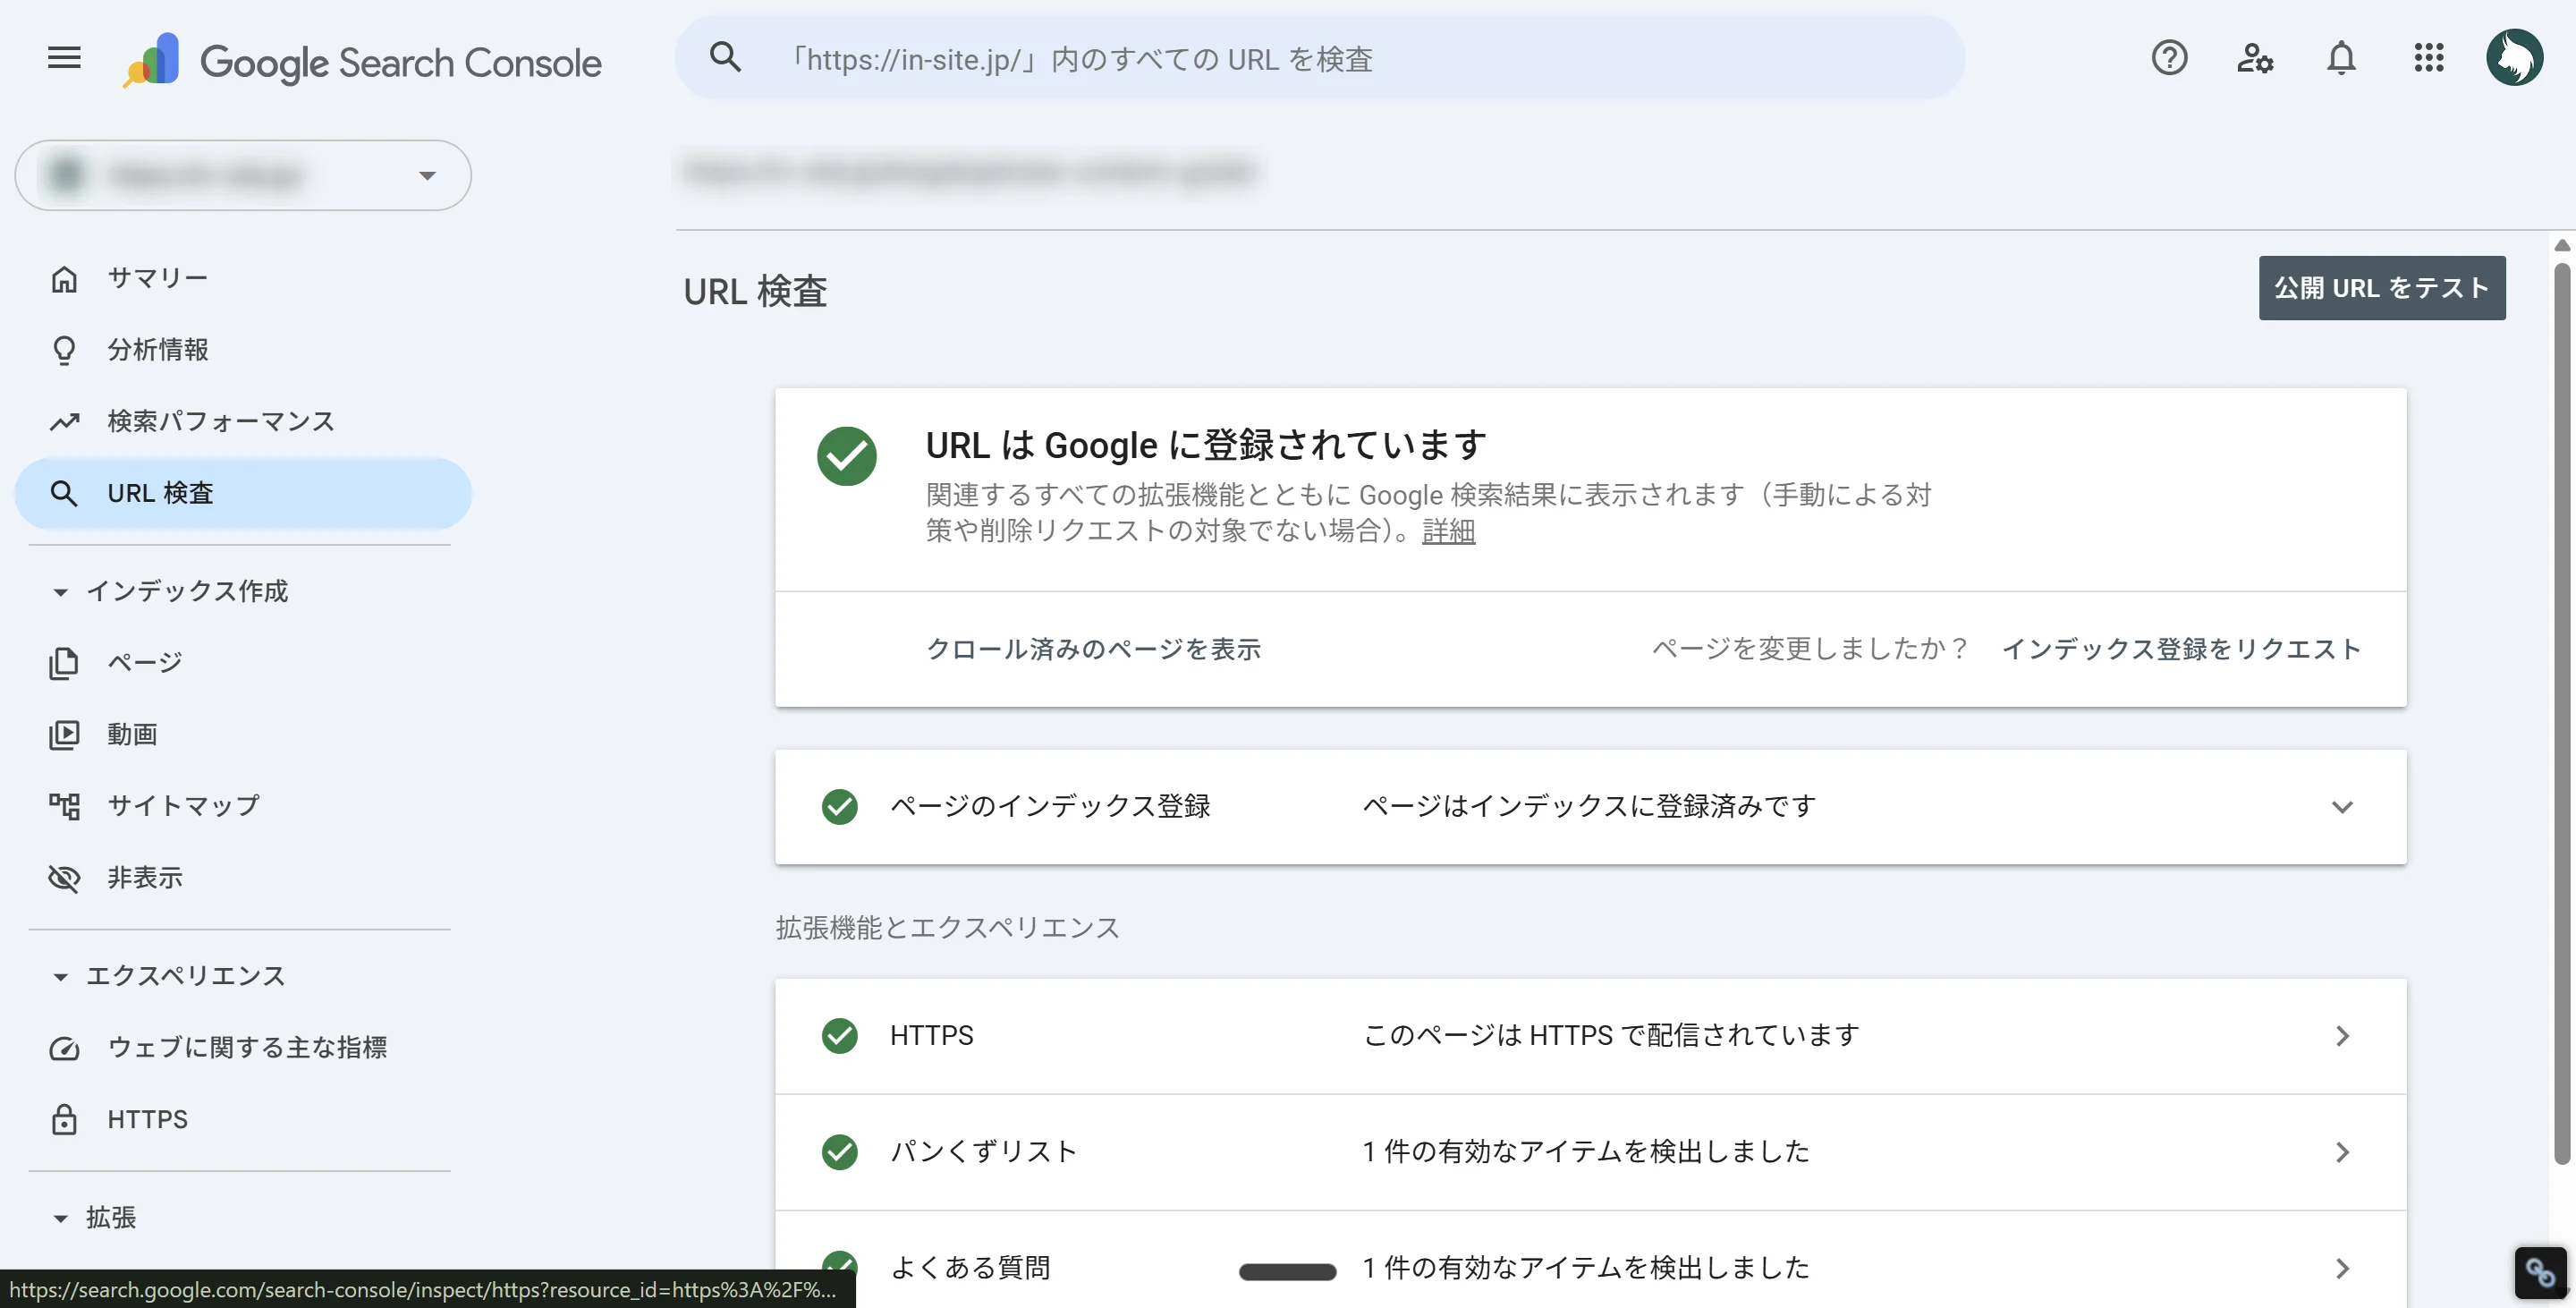2576x1308 pixels.
Task: Click the profile avatar
Action: (x=2516, y=57)
